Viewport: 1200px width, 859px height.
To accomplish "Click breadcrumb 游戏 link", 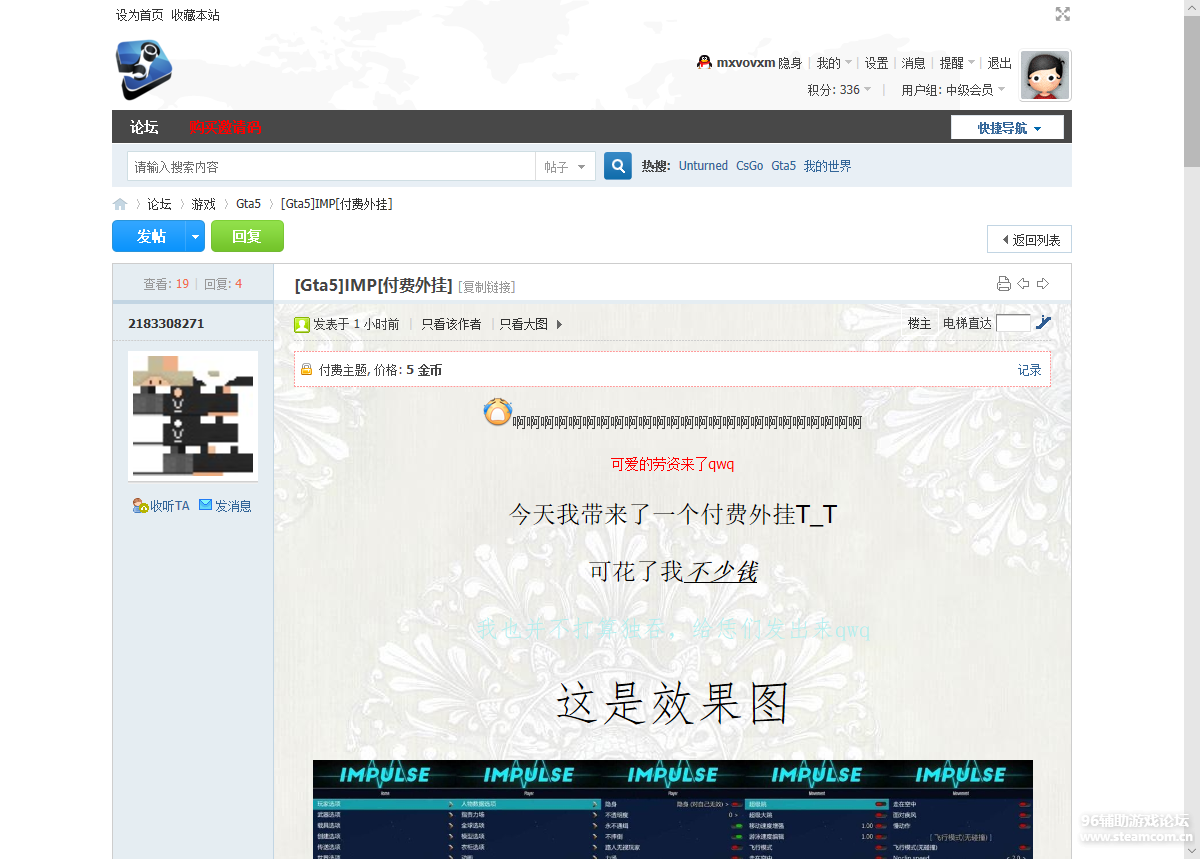I will coord(204,204).
